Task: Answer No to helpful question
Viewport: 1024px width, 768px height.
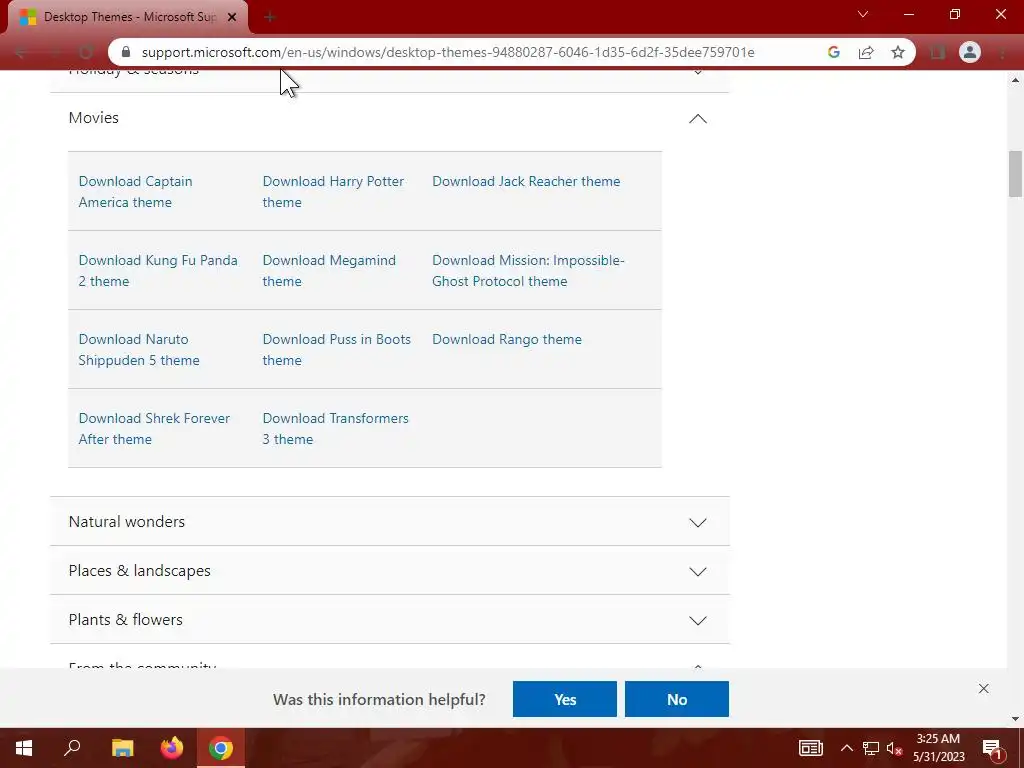Action: point(677,699)
